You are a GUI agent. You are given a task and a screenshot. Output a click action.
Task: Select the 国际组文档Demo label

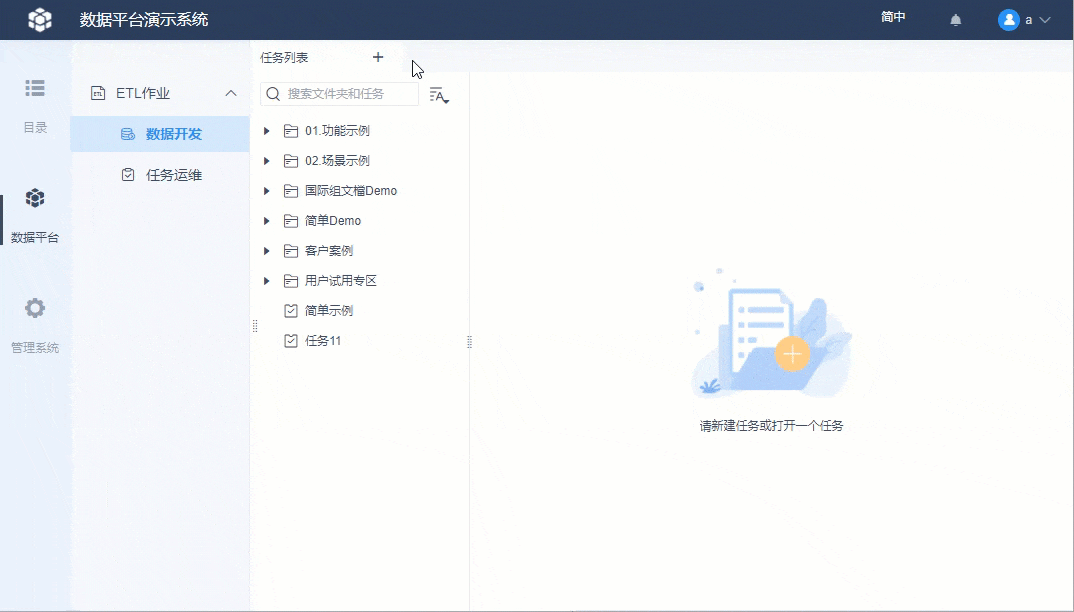point(351,191)
